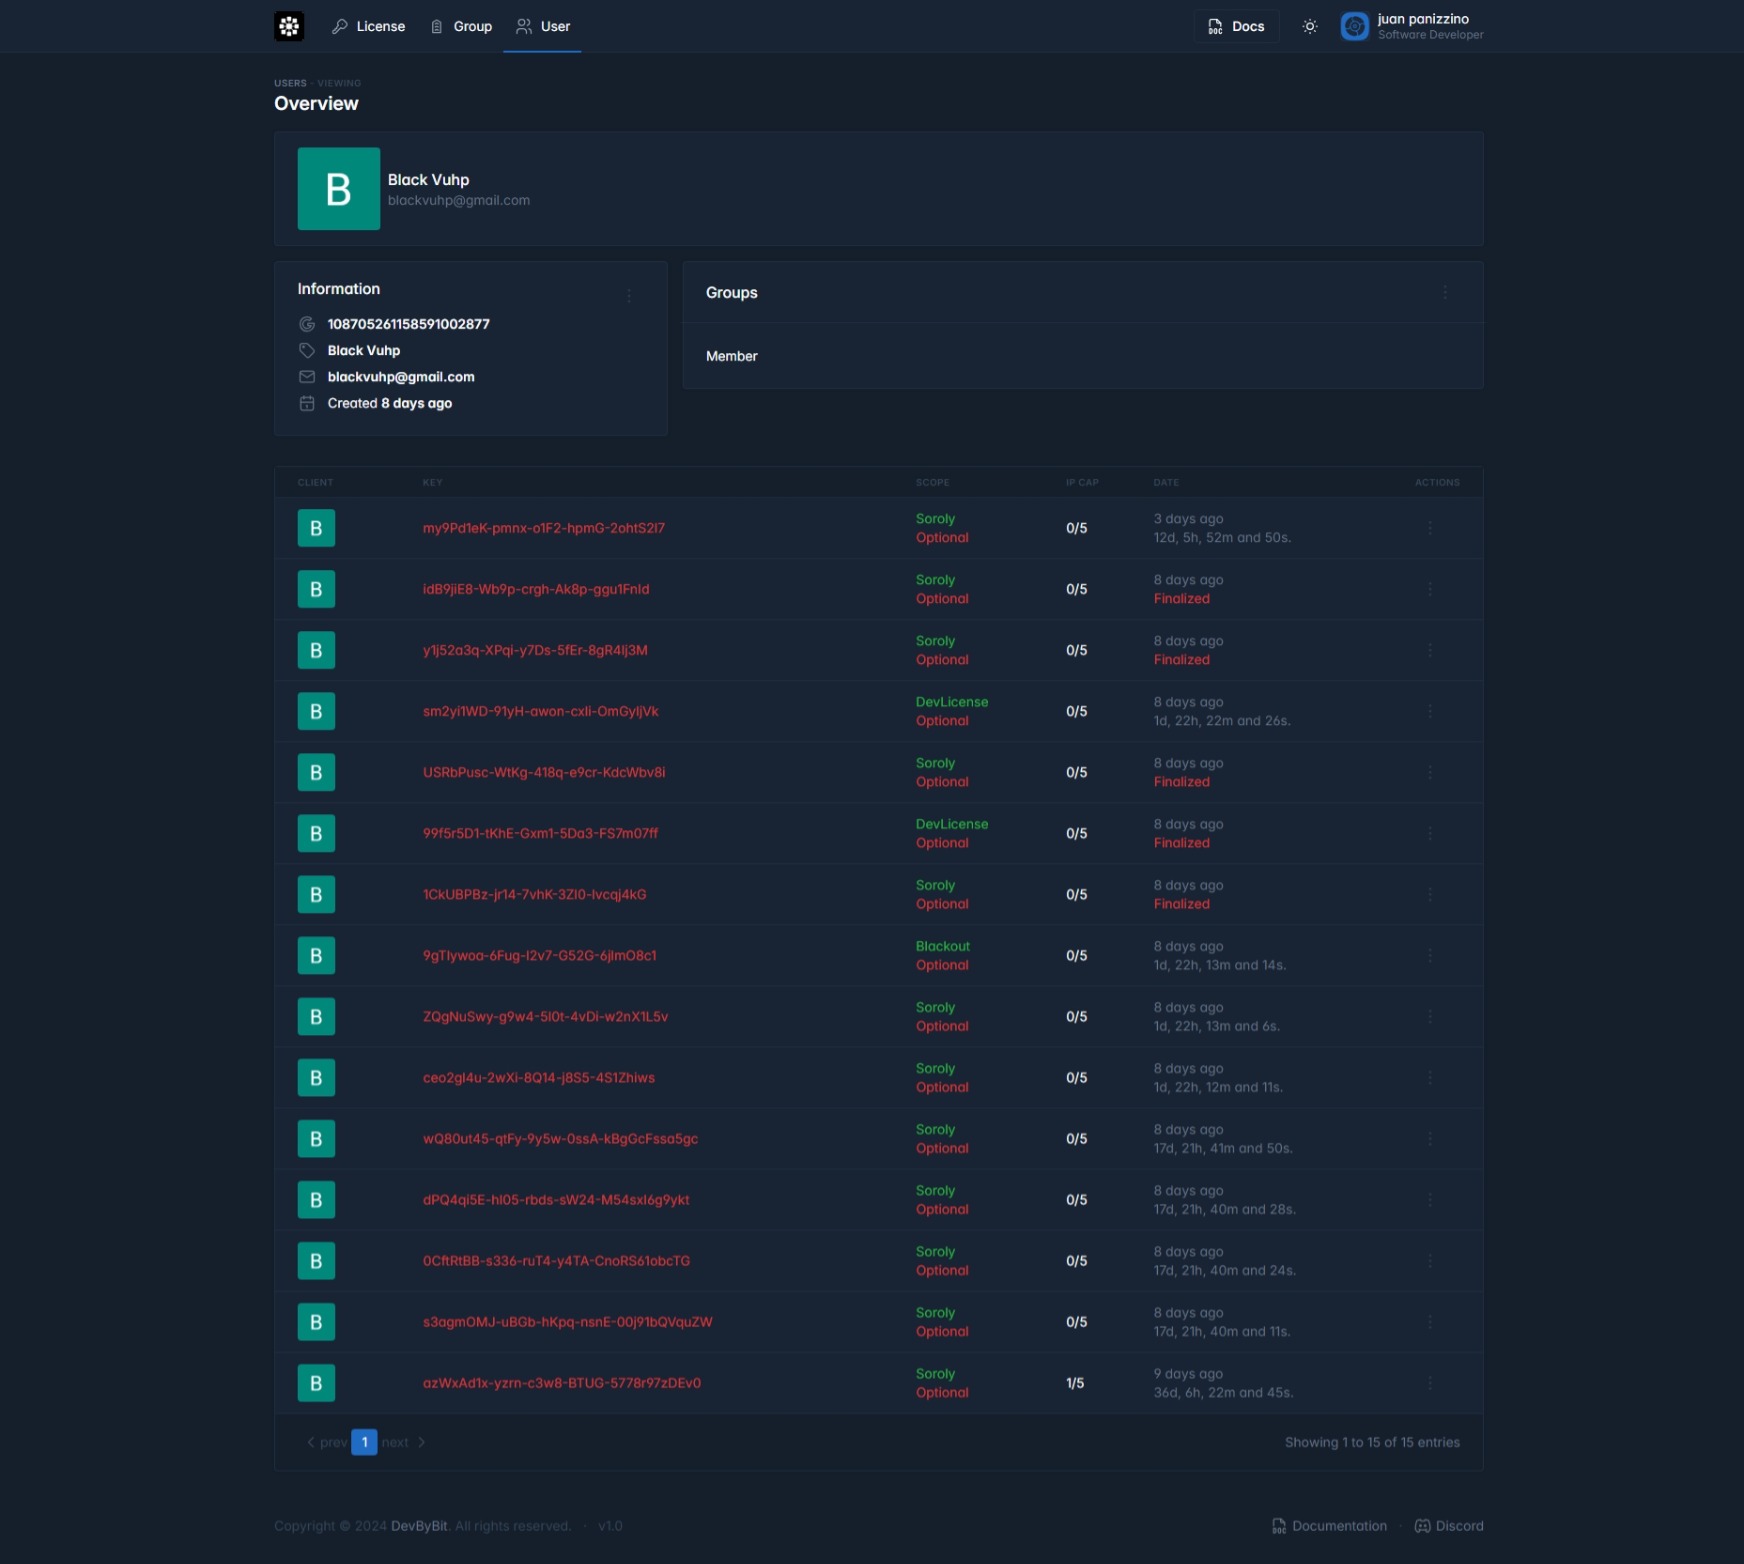Open actions menu for key my9Pd1eK
Screen dimensions: 1744x1564
(x=1430, y=528)
